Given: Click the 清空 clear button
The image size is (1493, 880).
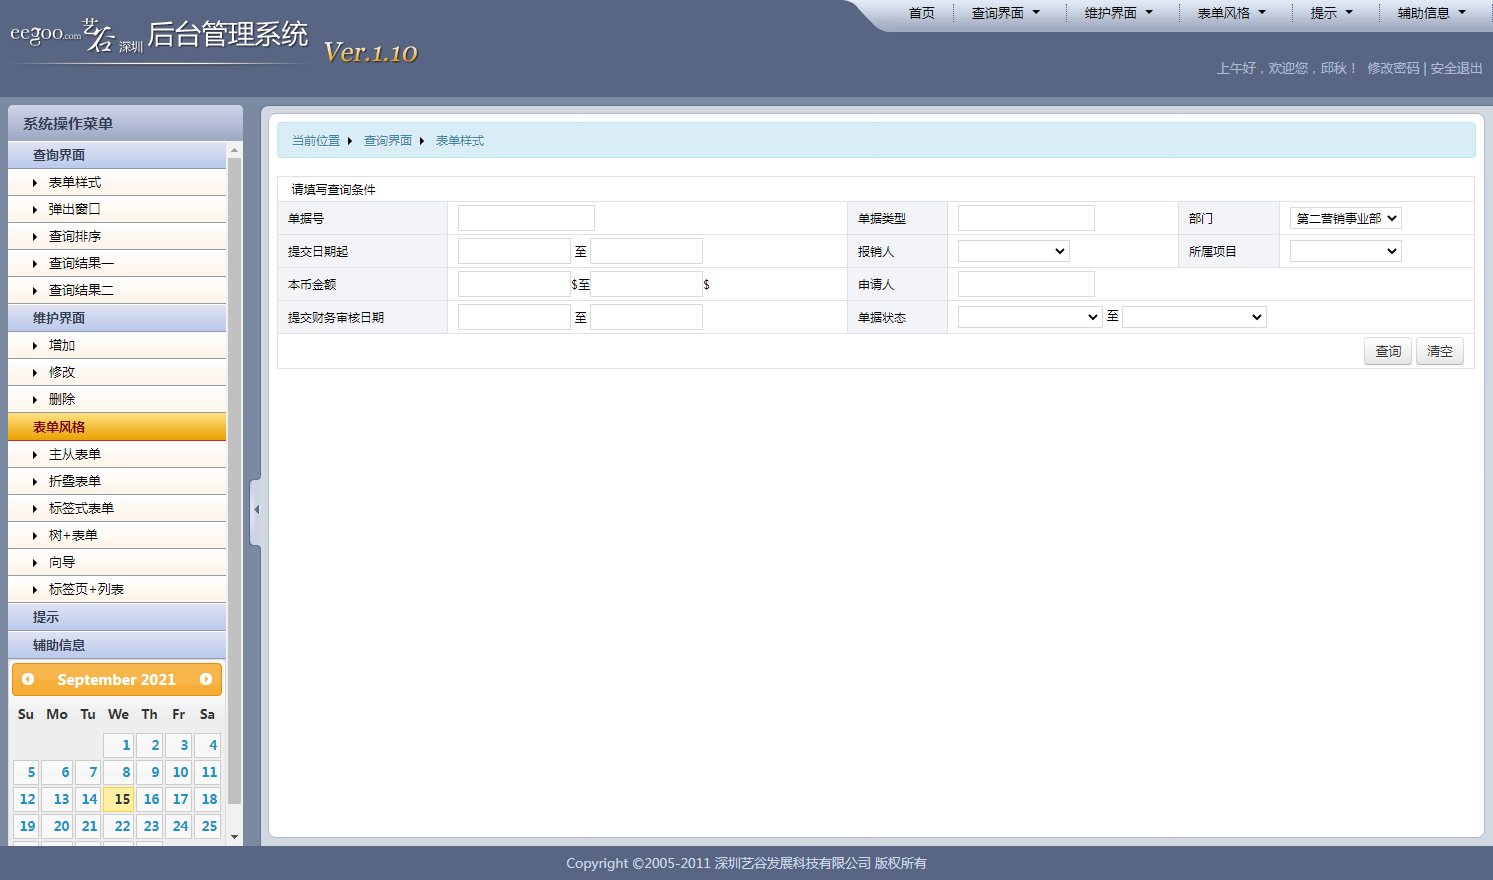Looking at the screenshot, I should [1439, 351].
